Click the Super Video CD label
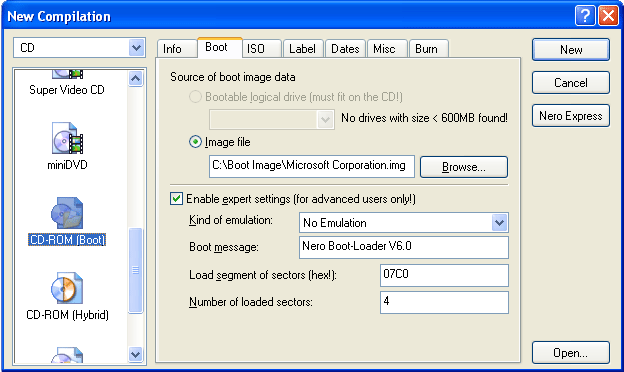 (x=67, y=90)
